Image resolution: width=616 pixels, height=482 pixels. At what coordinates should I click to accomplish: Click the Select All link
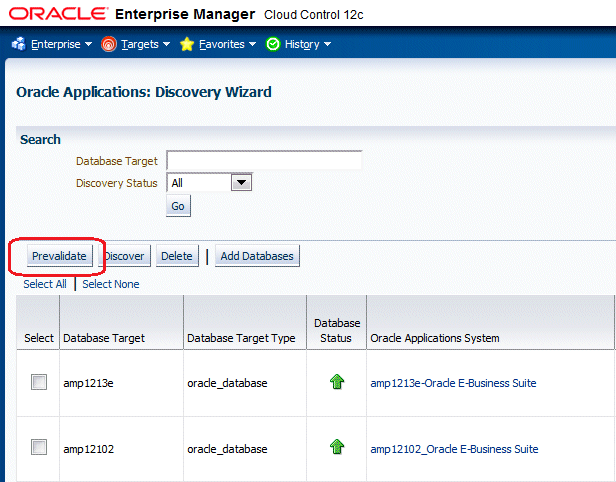[45, 284]
